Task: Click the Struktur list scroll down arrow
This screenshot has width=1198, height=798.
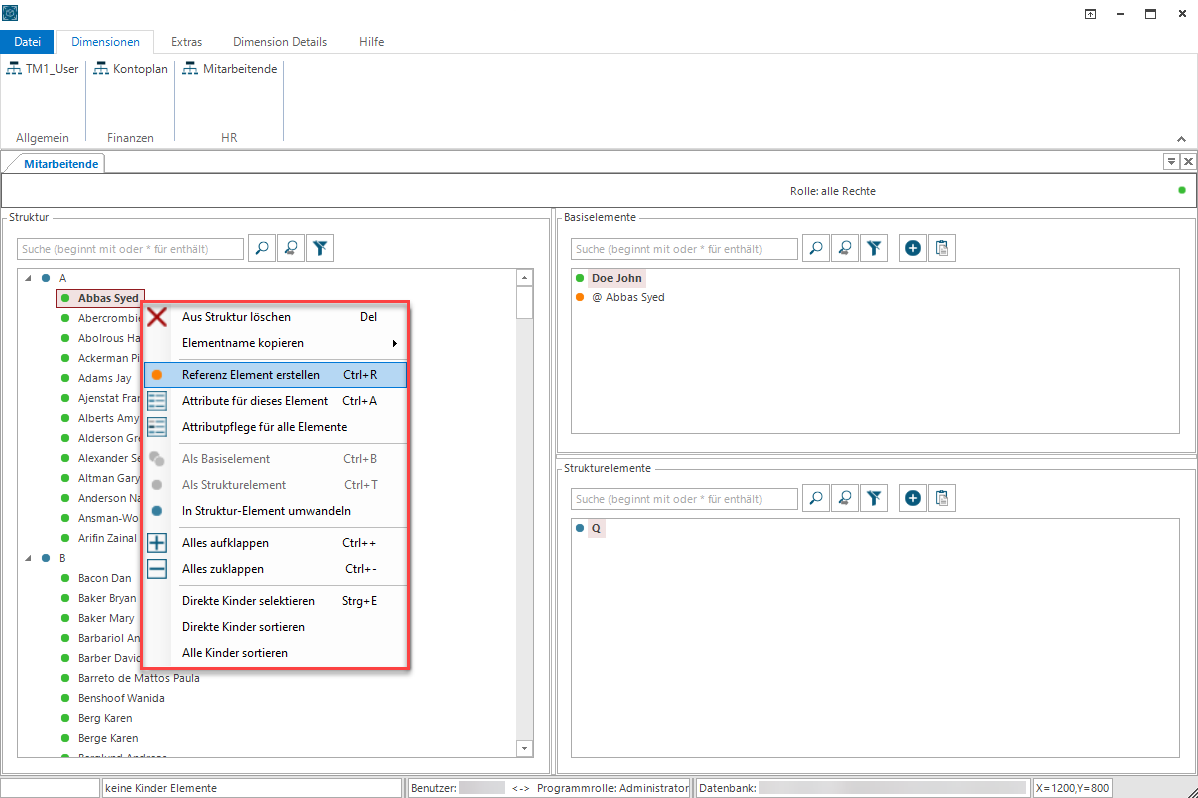Action: pos(524,748)
